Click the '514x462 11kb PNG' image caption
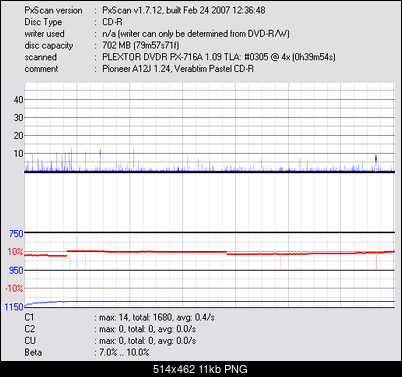The width and height of the screenshot is (402, 377). [200, 369]
